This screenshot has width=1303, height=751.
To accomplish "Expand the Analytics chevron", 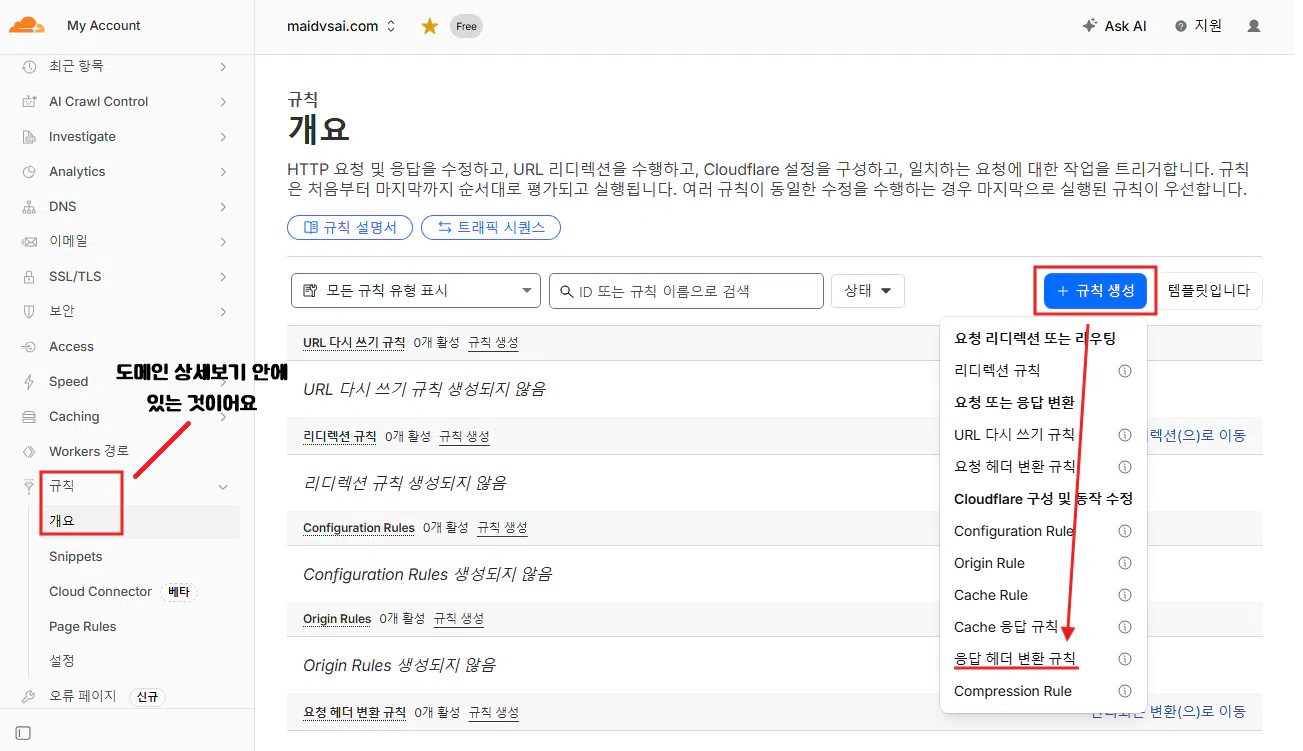I will coord(223,171).
